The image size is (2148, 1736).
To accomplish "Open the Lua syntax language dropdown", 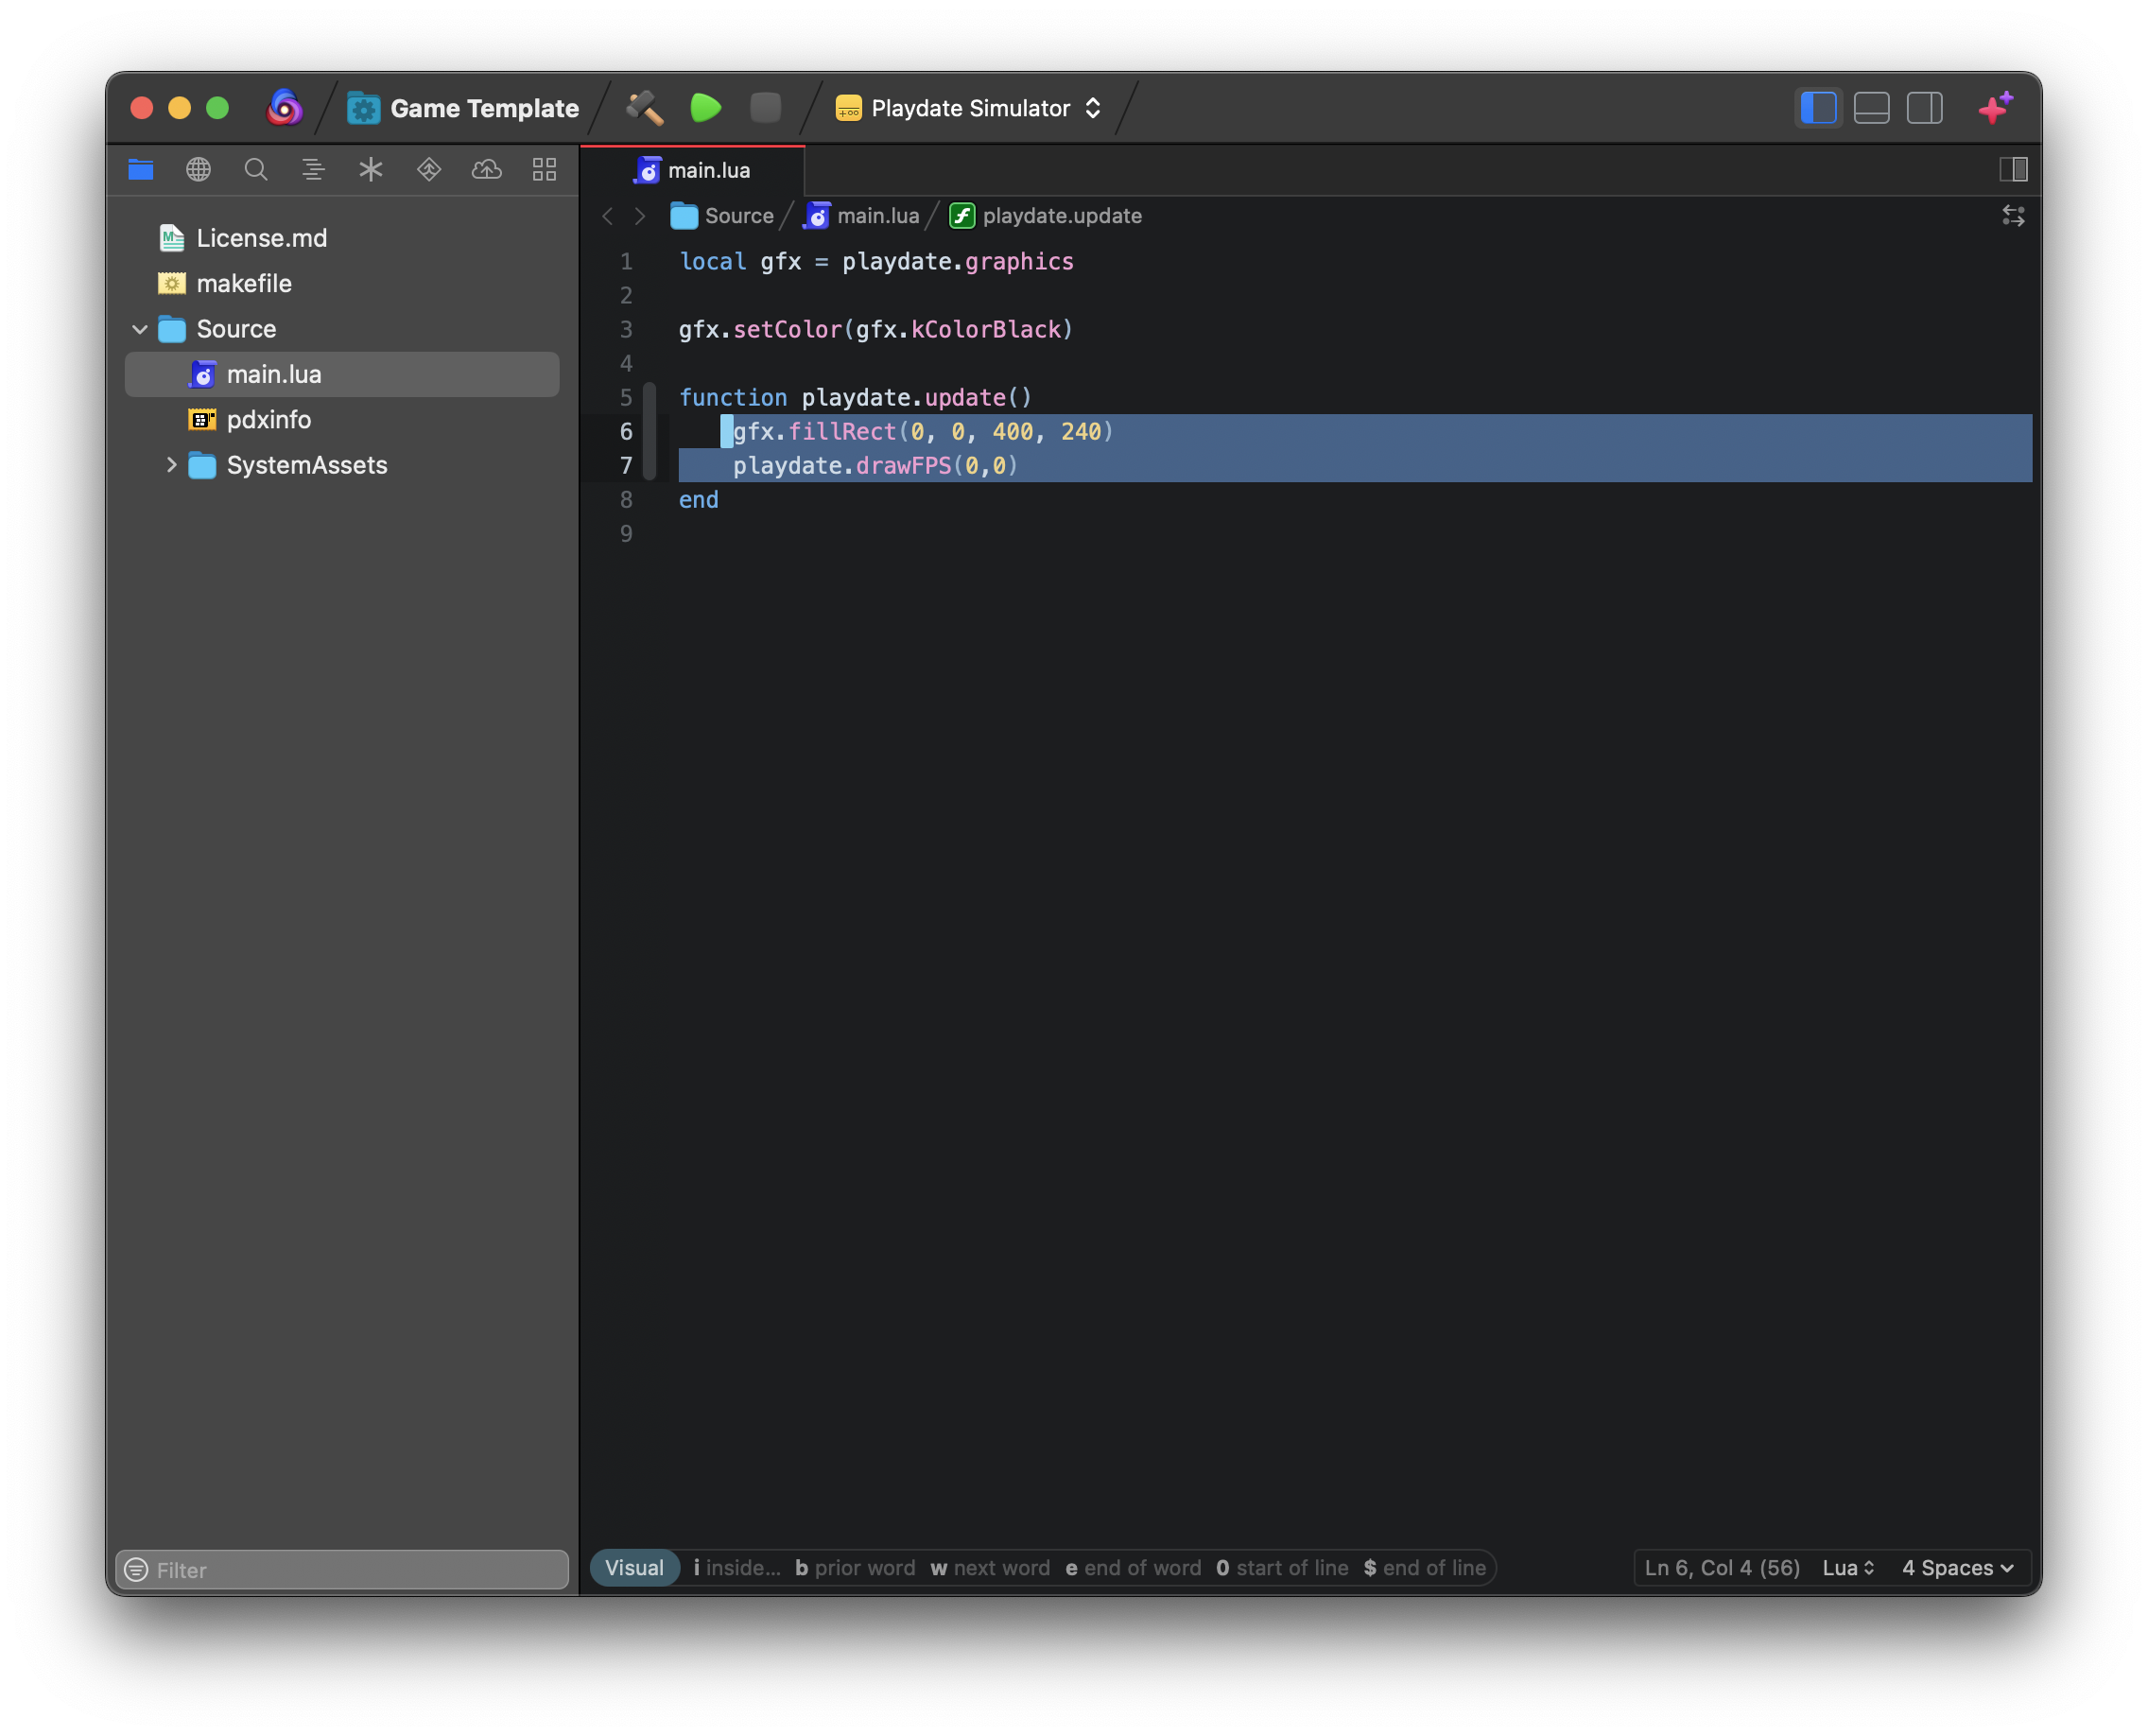I will (1848, 1568).
